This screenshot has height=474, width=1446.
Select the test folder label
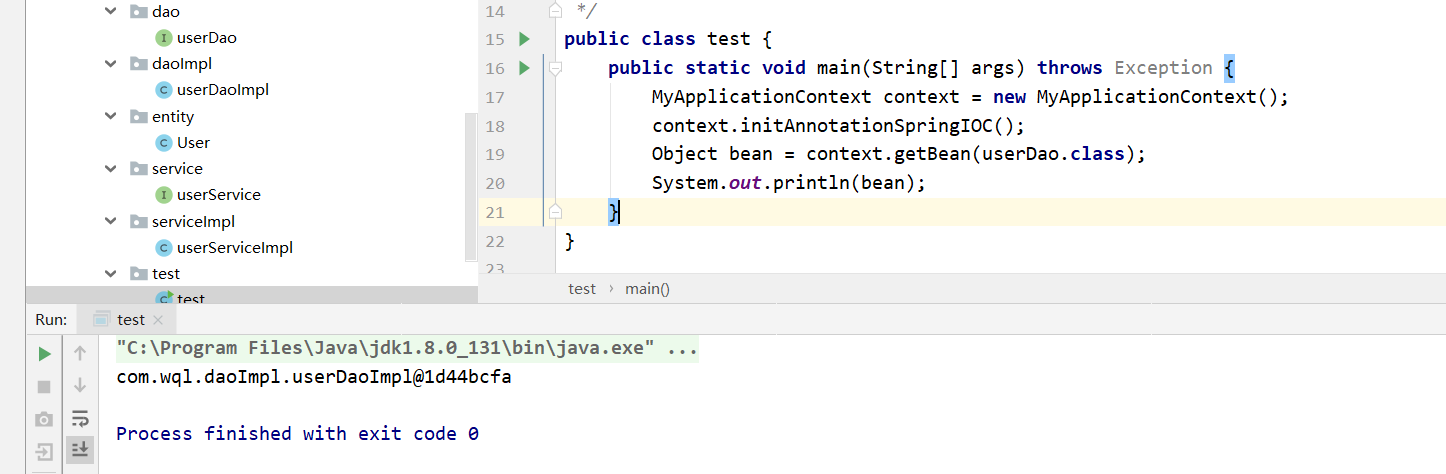tap(166, 273)
